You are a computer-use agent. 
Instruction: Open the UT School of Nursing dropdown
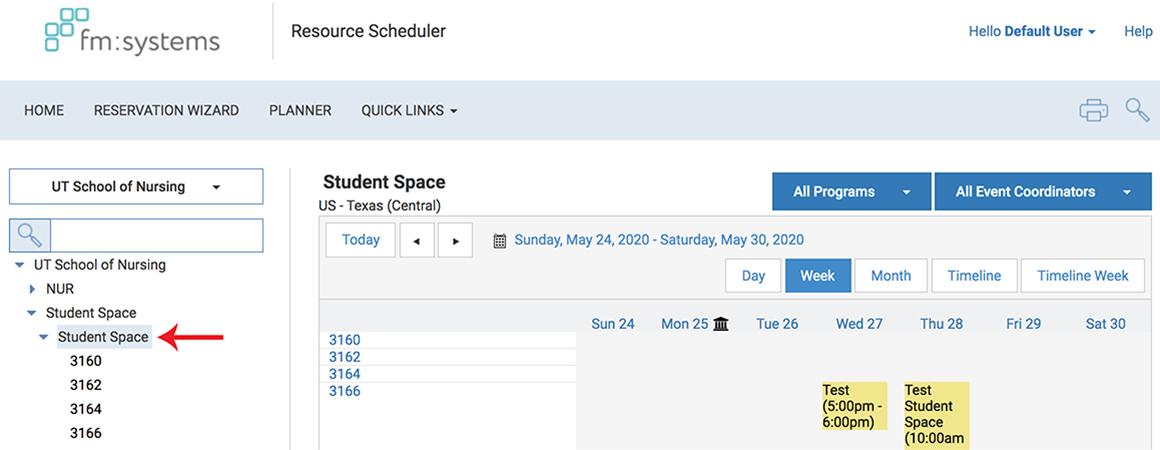(136, 187)
